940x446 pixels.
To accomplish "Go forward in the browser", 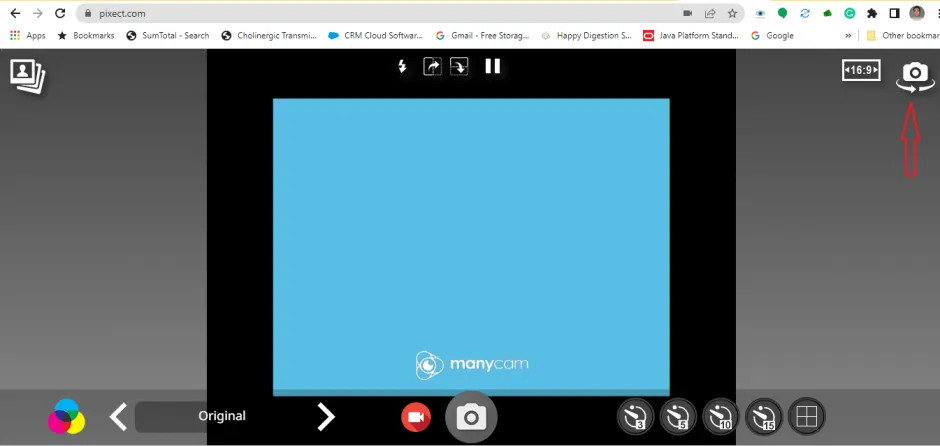I will [x=38, y=13].
